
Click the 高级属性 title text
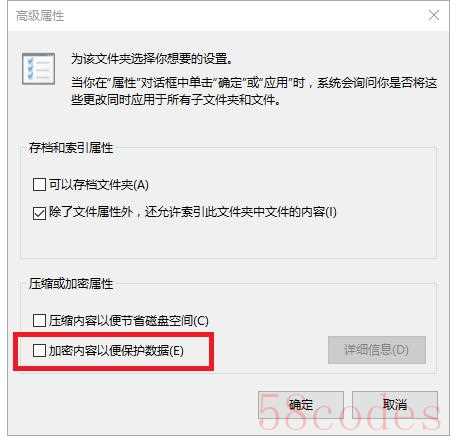tap(40, 16)
